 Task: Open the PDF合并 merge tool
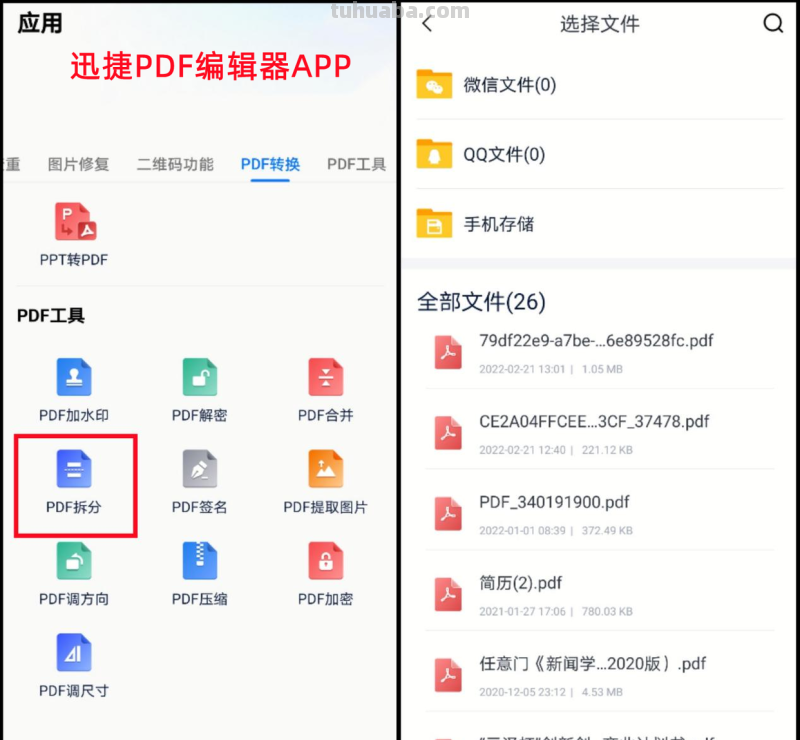(x=326, y=390)
